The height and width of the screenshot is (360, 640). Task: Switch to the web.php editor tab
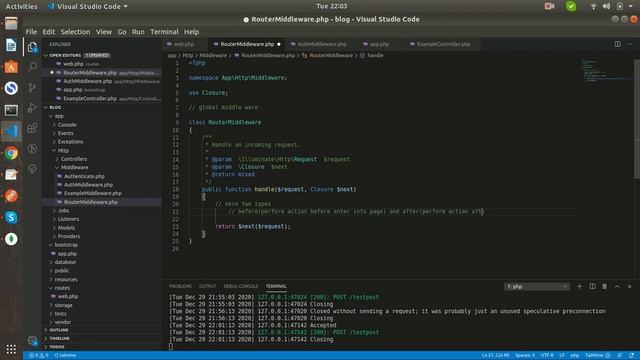(x=184, y=44)
